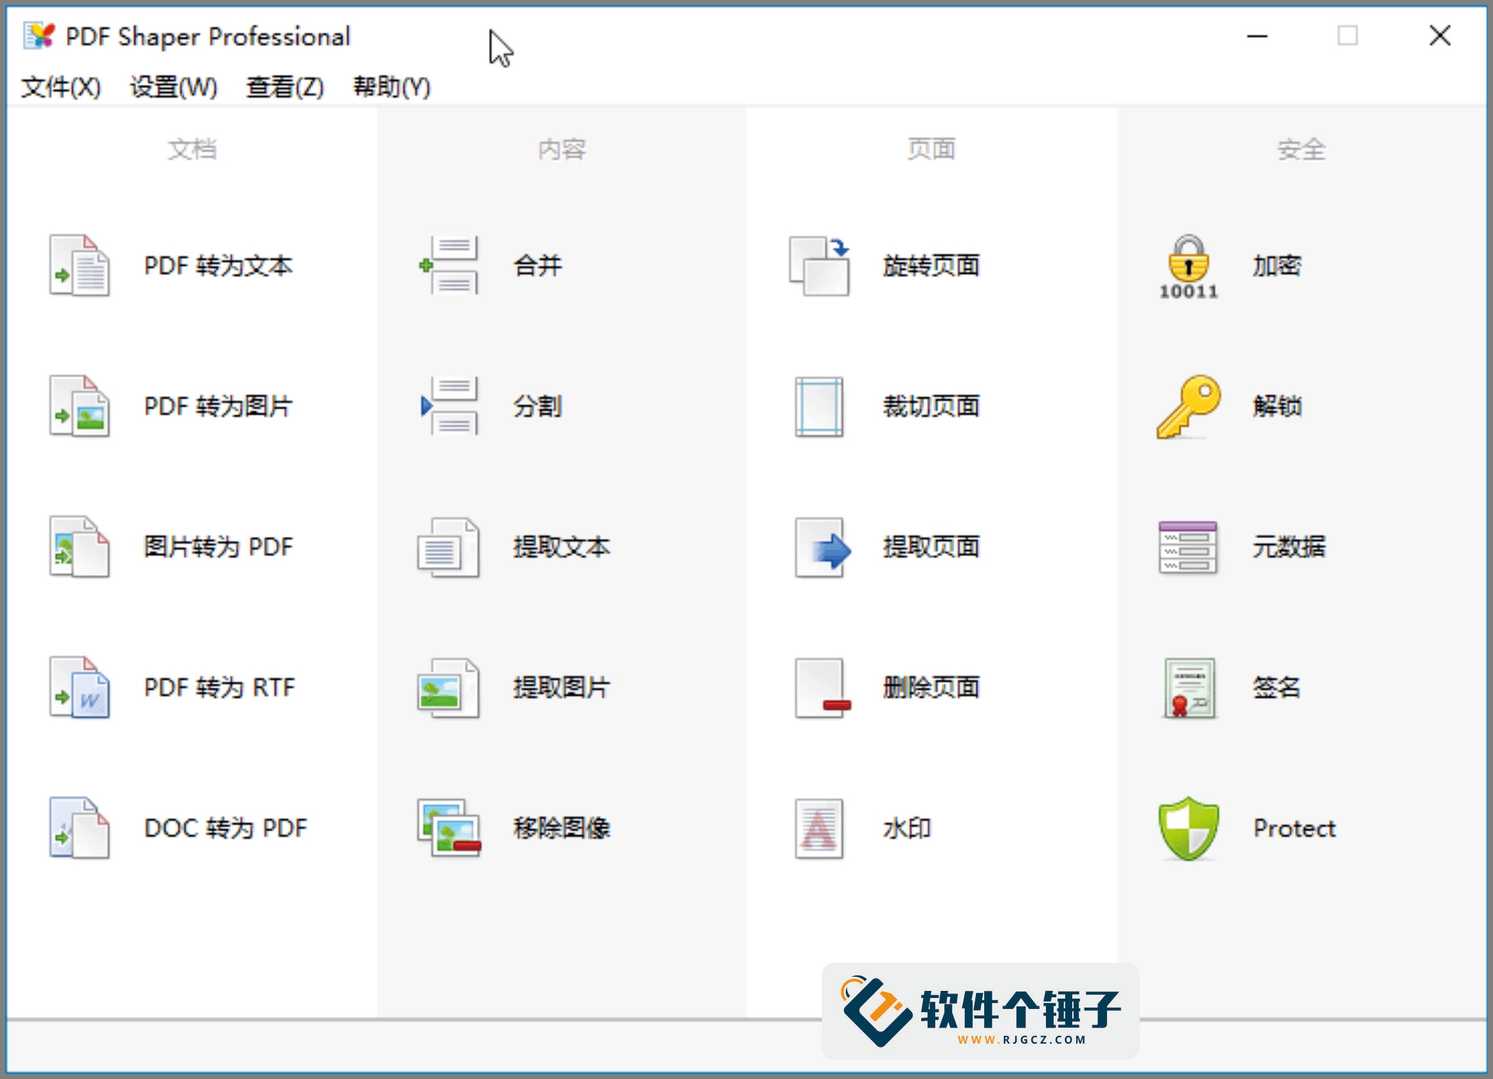Choose the 旋转页面 label
The height and width of the screenshot is (1079, 1493).
[x=931, y=266]
